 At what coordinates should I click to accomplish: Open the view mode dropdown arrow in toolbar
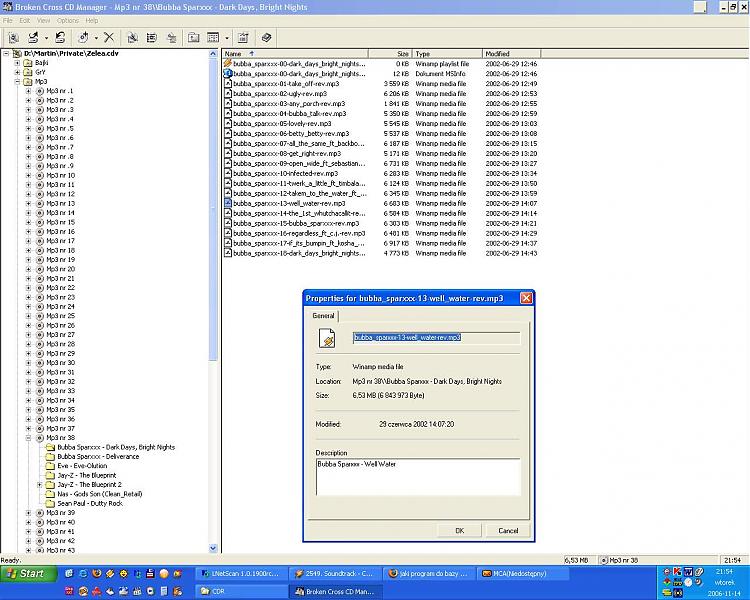(227, 38)
